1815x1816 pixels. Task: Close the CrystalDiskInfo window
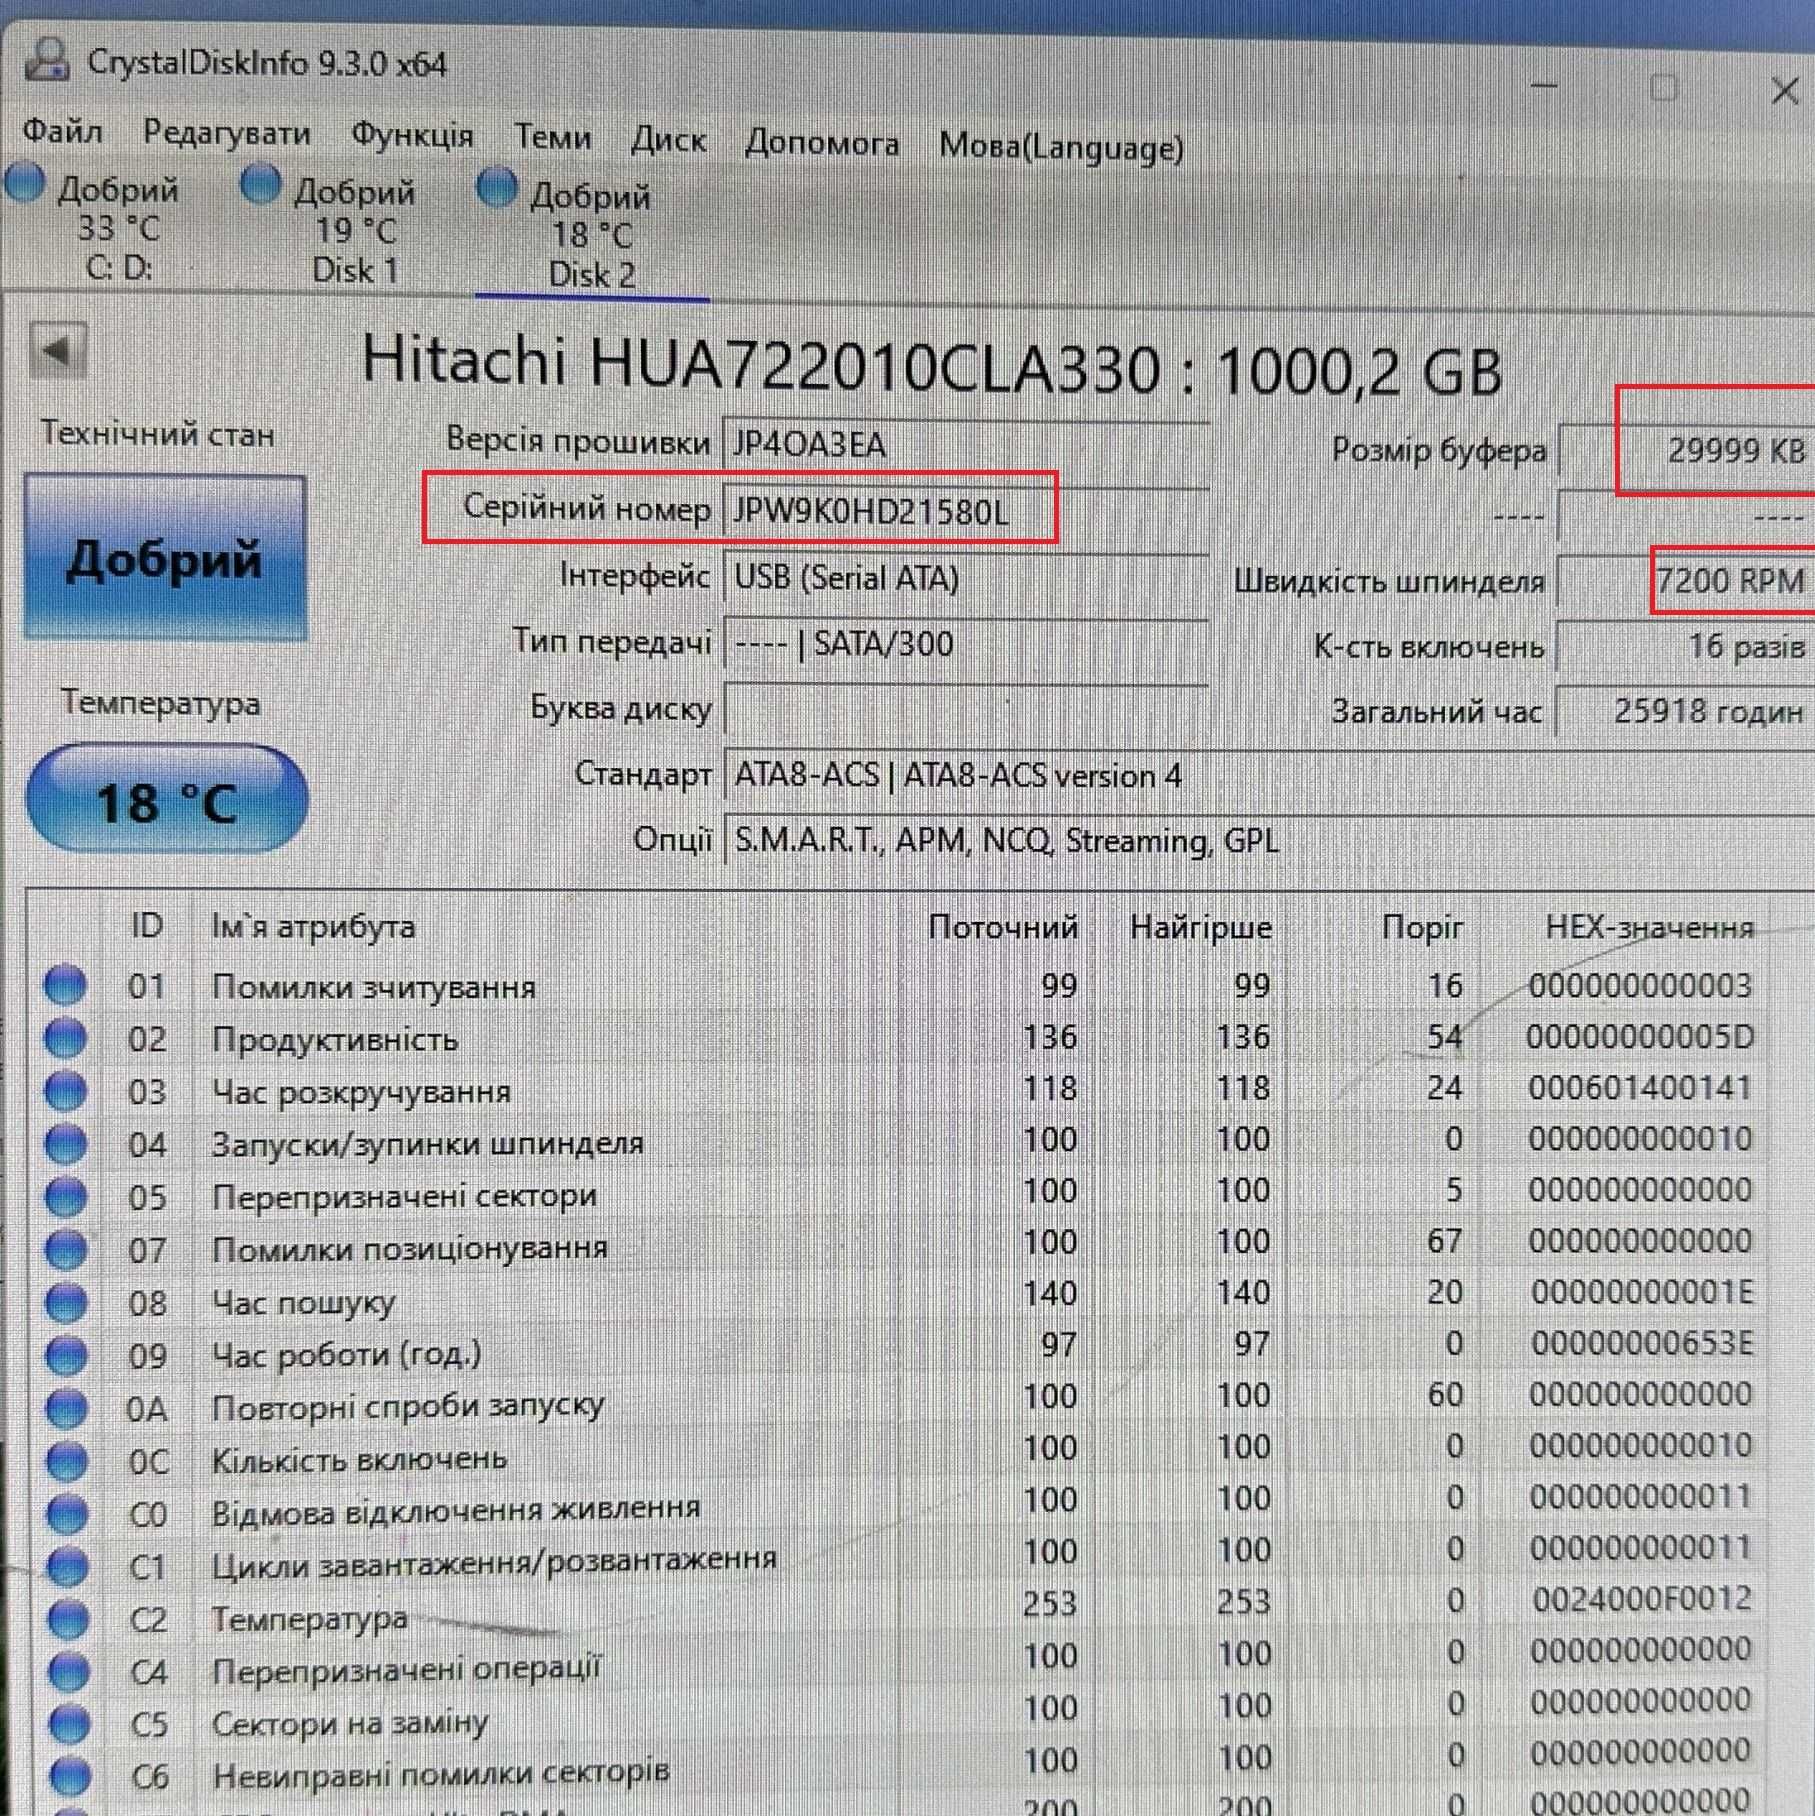coord(1785,92)
